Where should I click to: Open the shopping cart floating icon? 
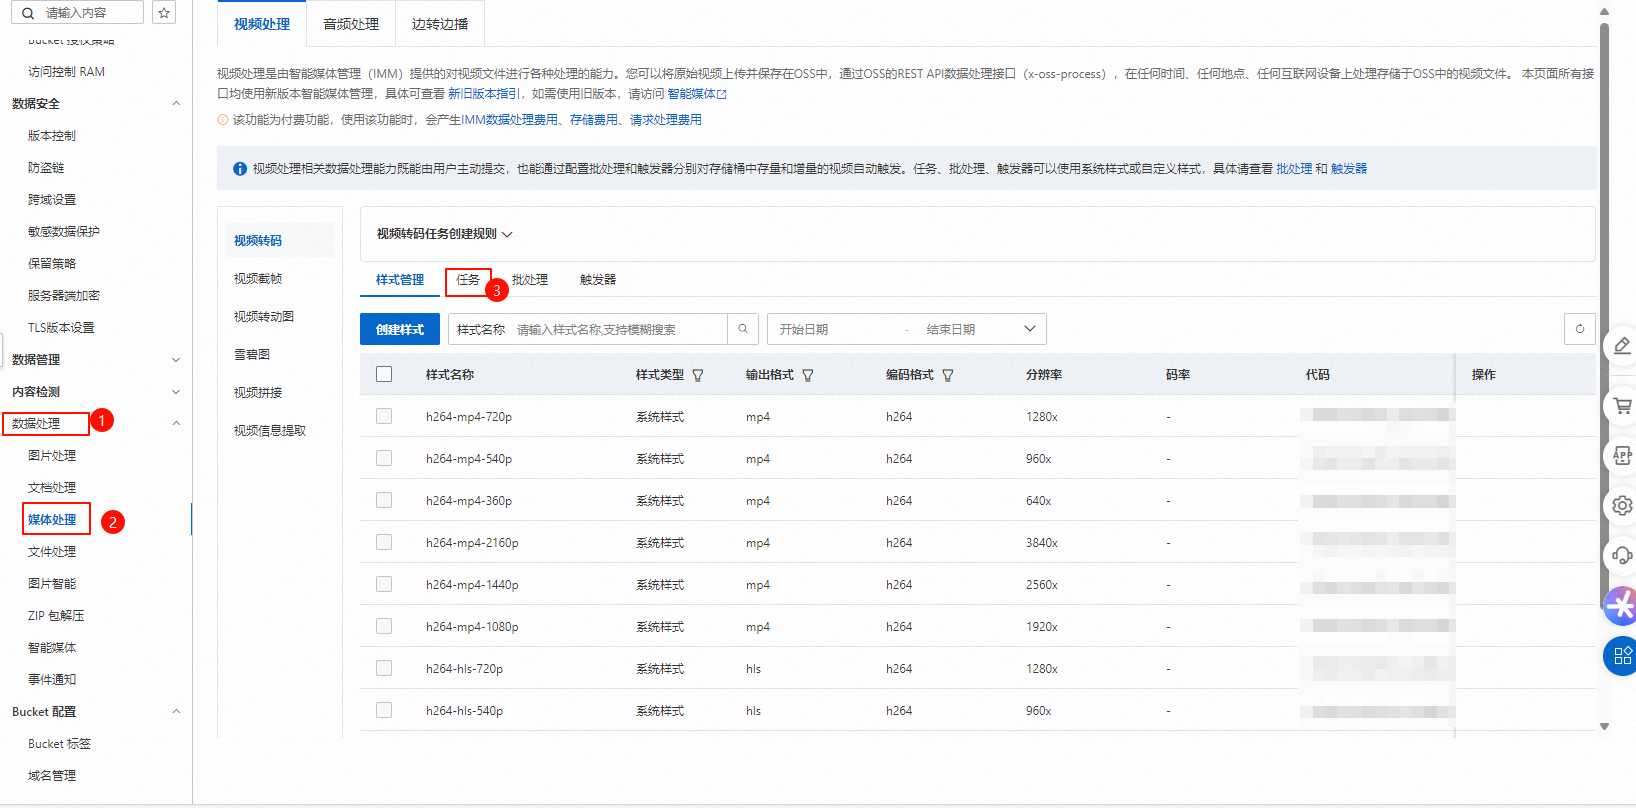(1621, 406)
